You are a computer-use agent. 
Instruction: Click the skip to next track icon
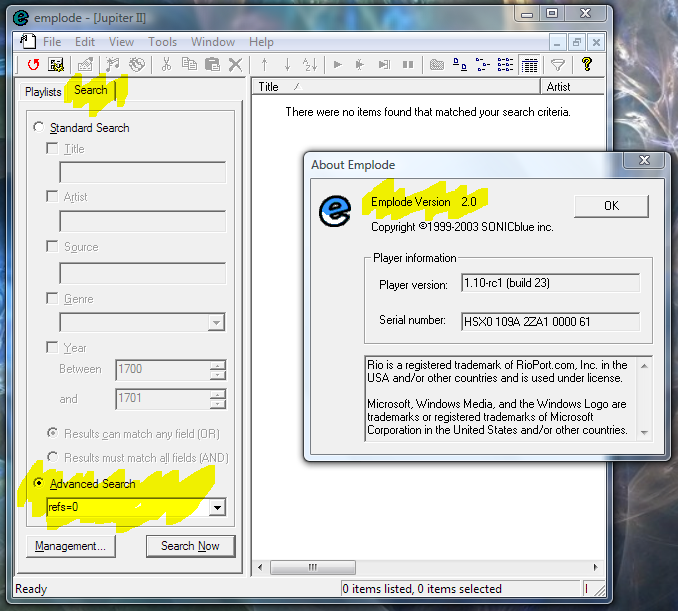[x=384, y=65]
